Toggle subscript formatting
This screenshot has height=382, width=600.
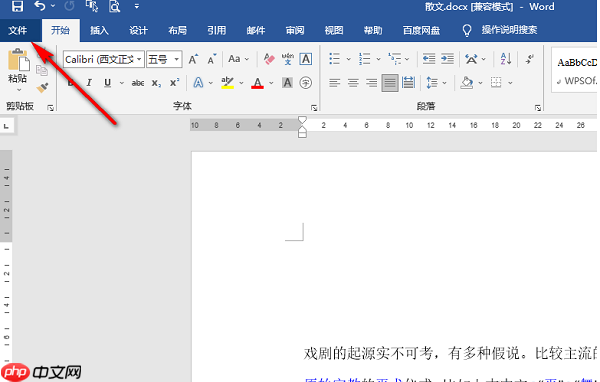(x=156, y=83)
